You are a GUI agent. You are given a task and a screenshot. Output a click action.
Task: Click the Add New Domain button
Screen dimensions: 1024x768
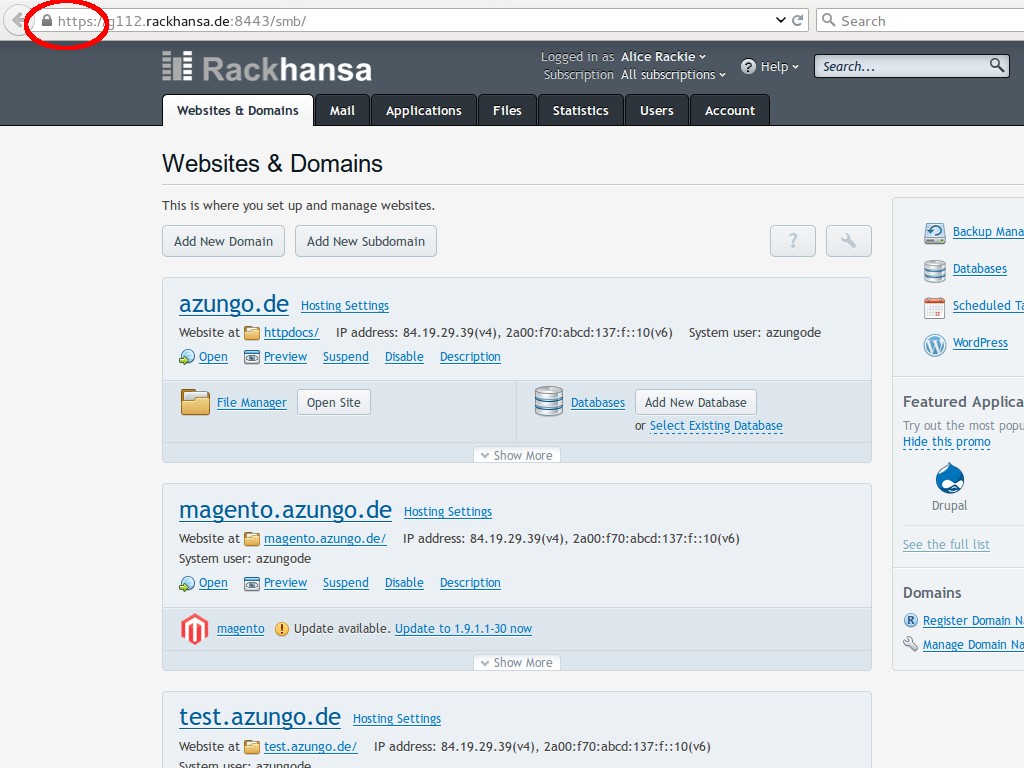(x=223, y=241)
